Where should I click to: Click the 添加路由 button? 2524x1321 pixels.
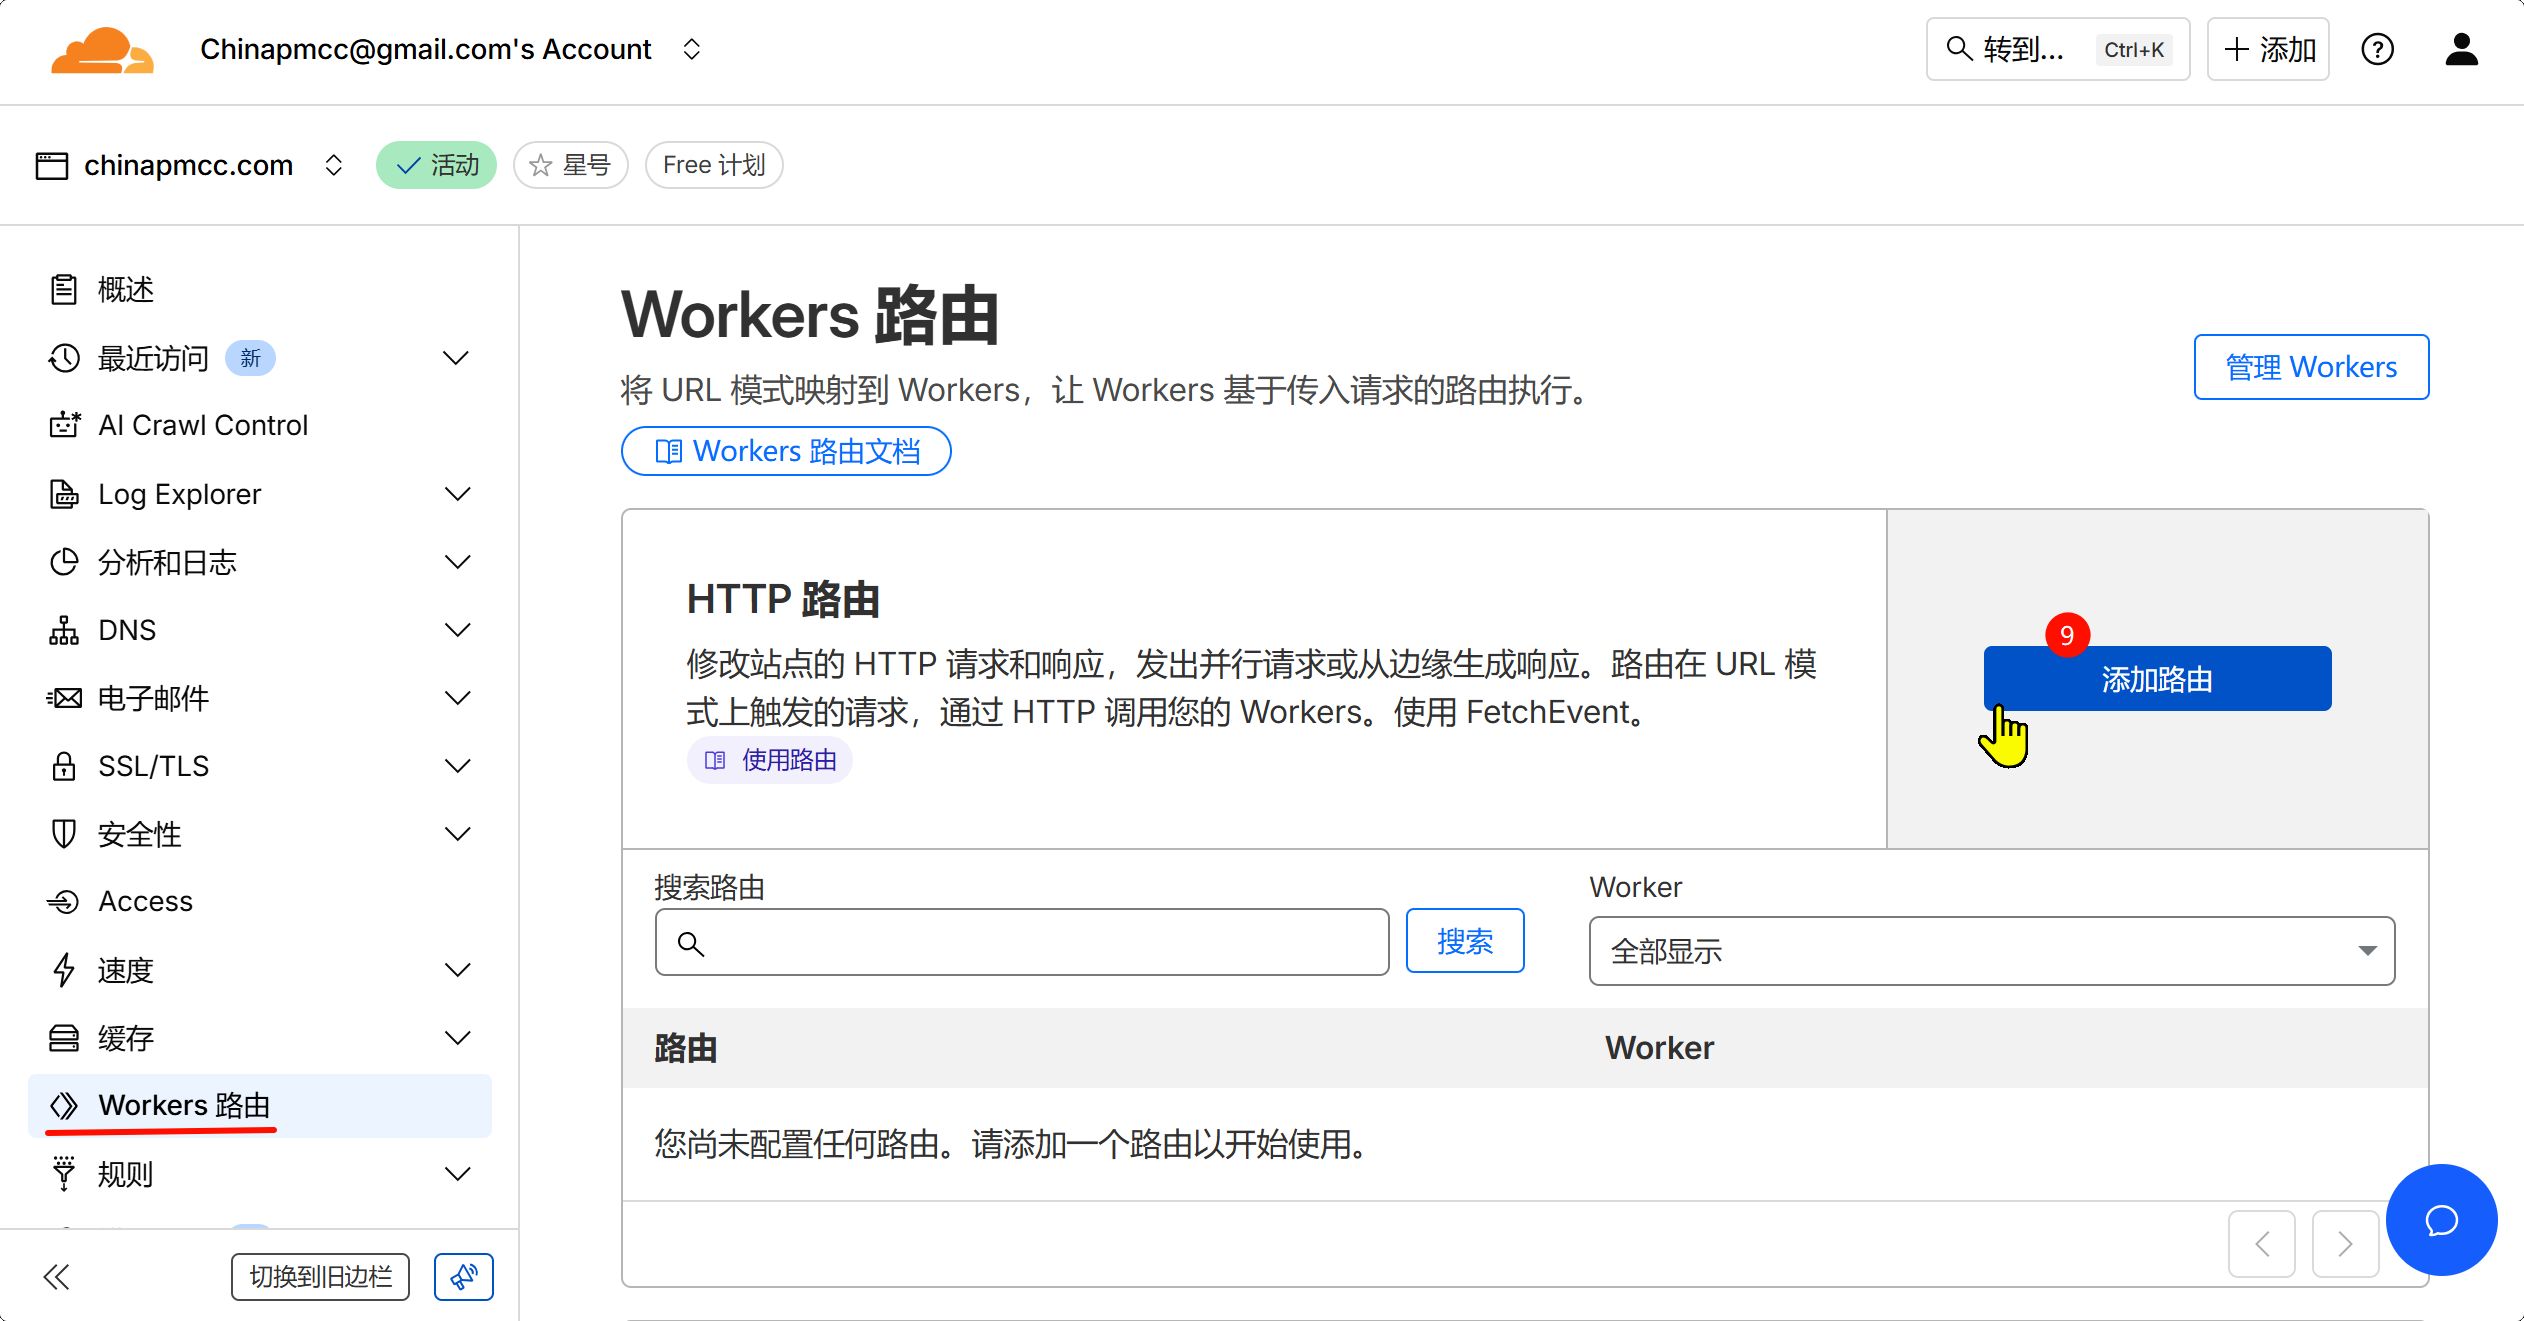[x=2157, y=679]
